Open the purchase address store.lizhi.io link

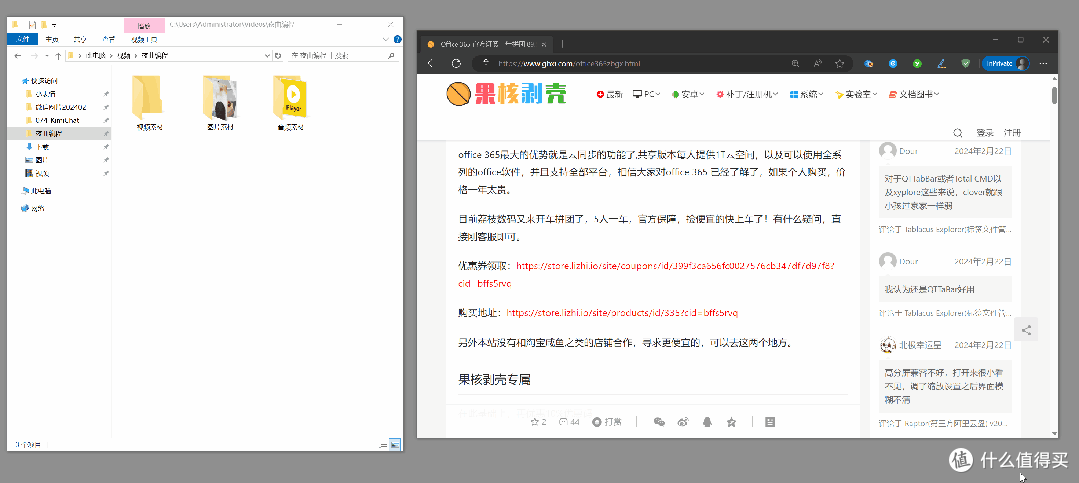click(x=622, y=312)
